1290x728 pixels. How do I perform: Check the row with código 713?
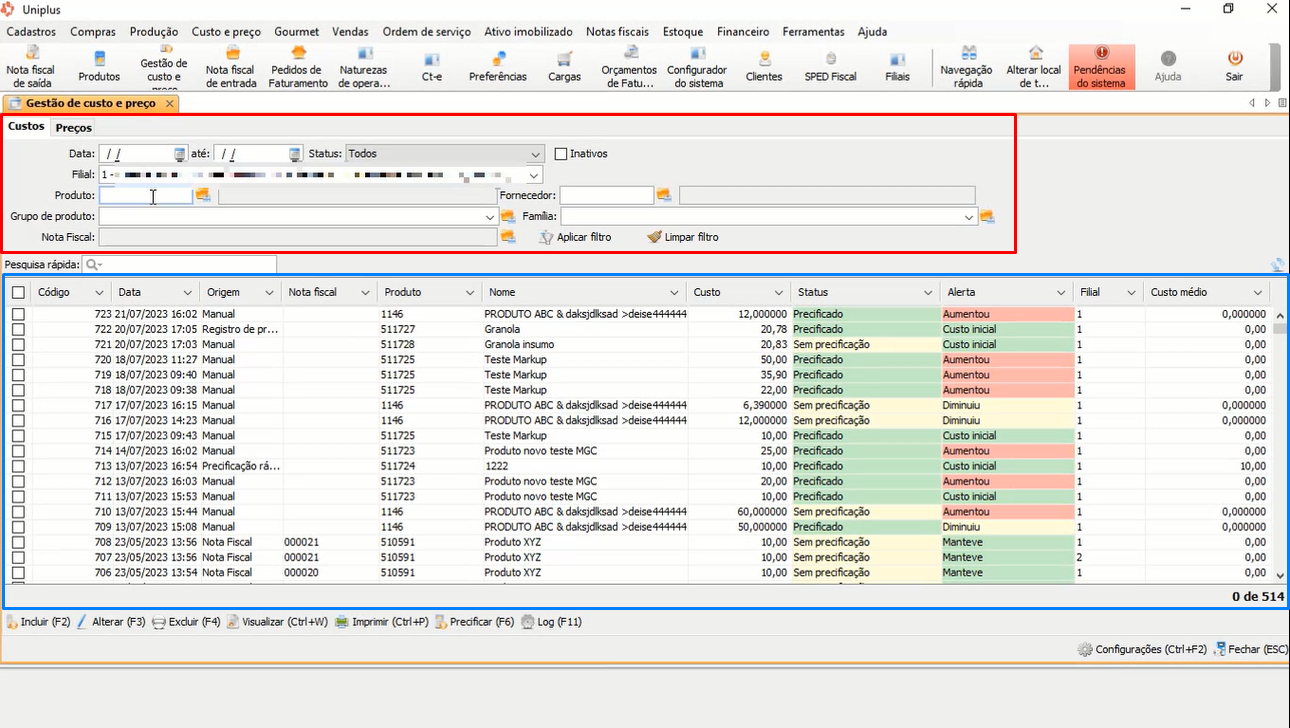(x=18, y=466)
